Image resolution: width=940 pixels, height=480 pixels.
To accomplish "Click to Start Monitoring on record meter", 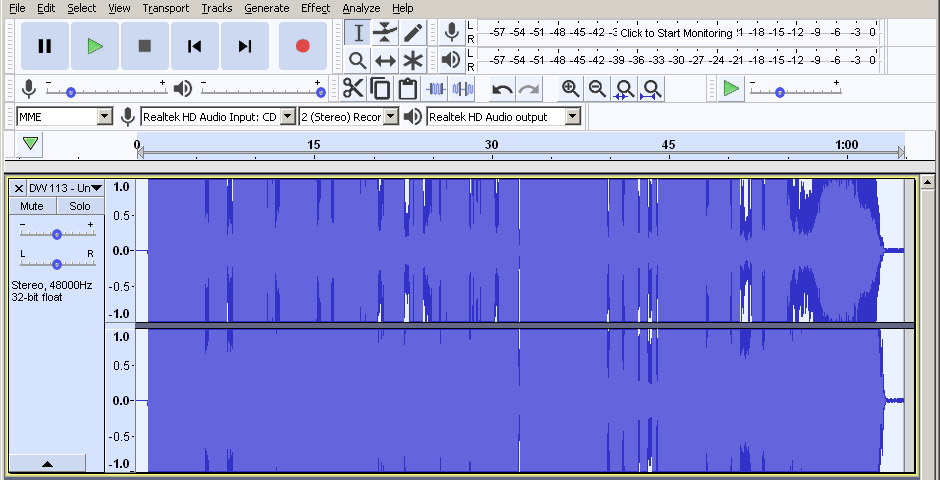I will [x=676, y=33].
